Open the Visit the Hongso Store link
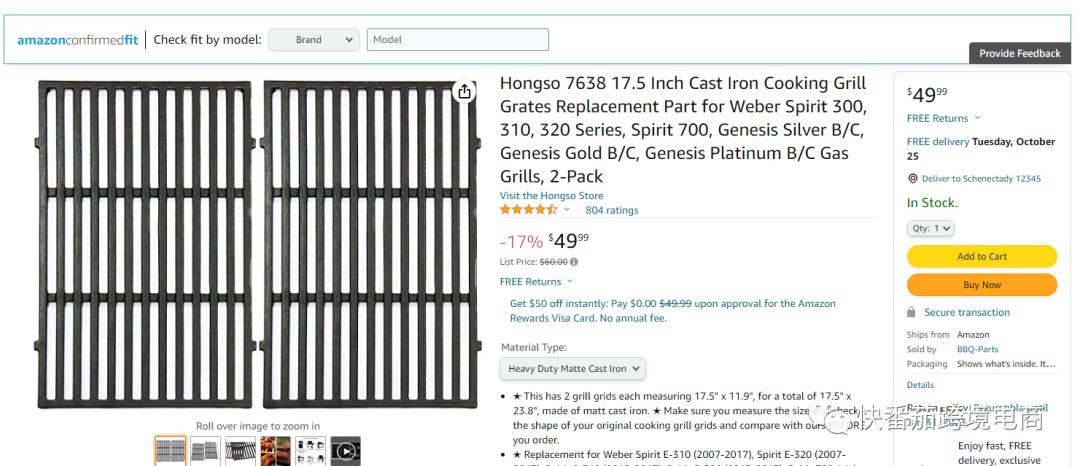The height and width of the screenshot is (466, 1080). point(551,196)
